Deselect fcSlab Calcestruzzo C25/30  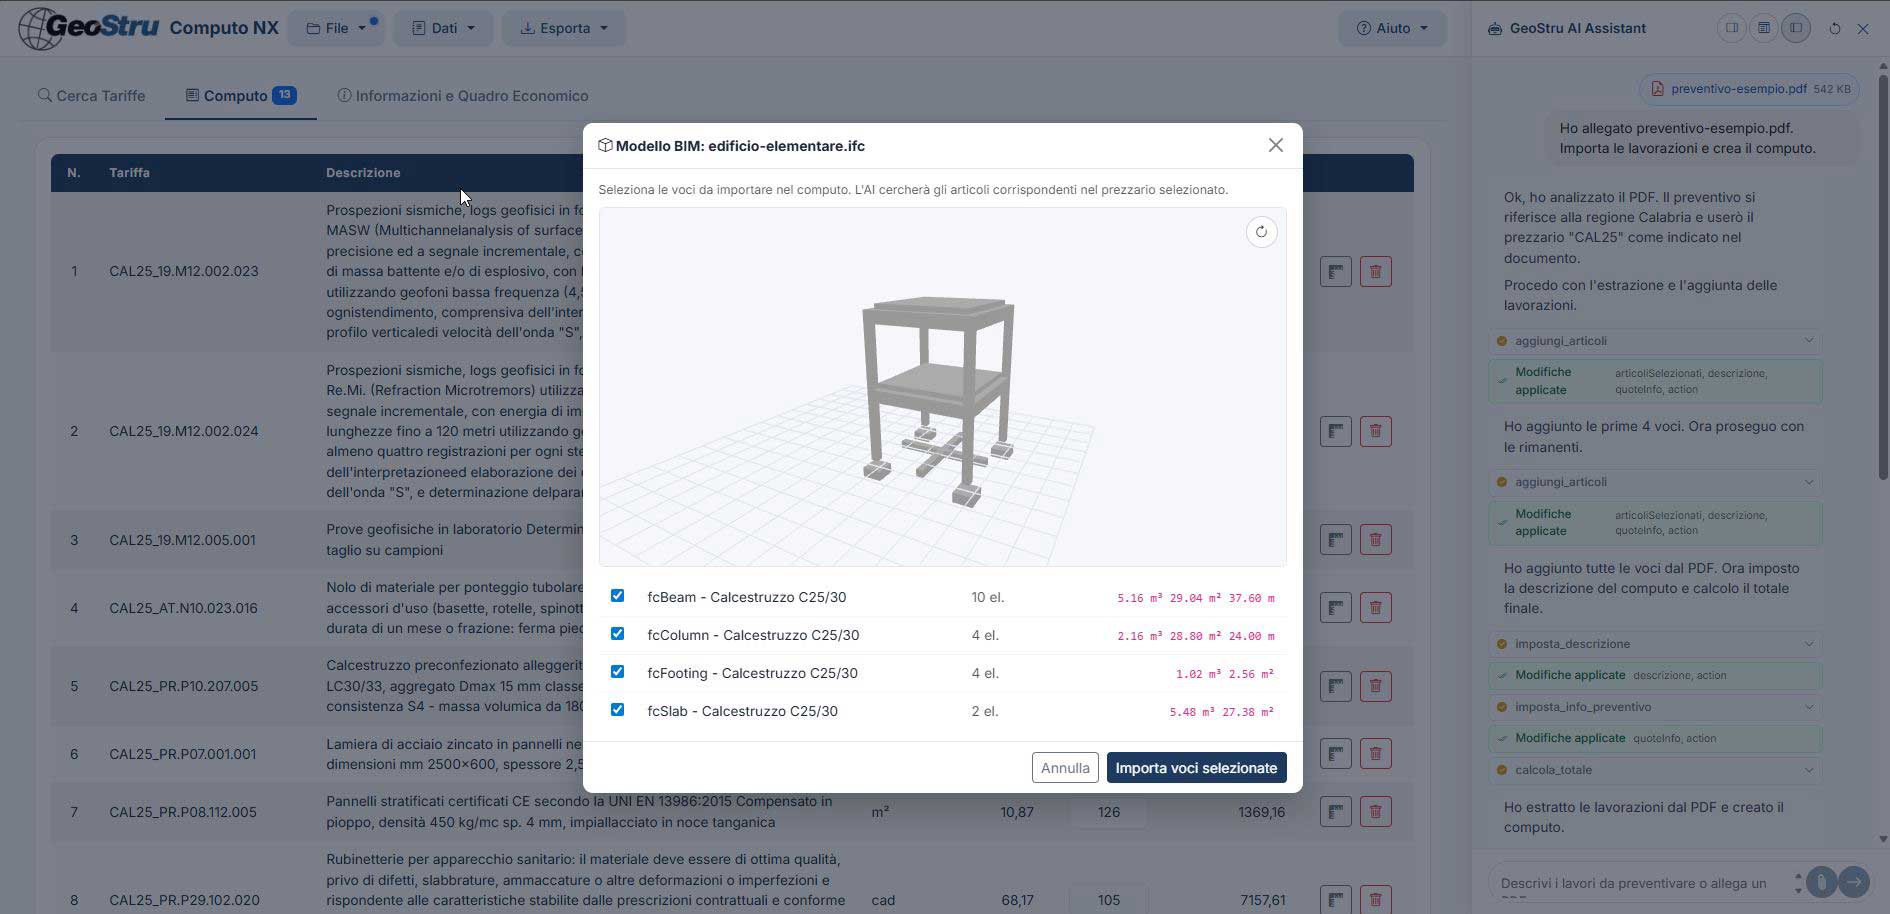pos(617,710)
